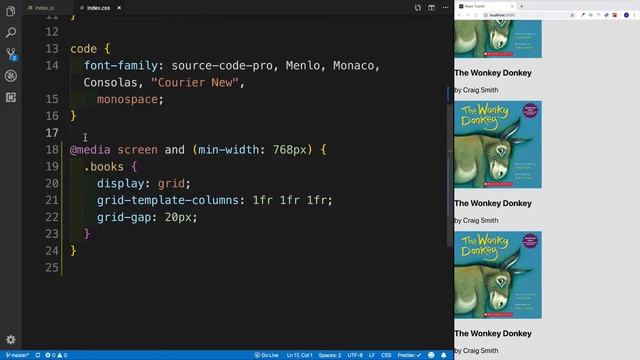Open the feedback smiley in status bar
Image resolution: width=640 pixels, height=360 pixels.
click(431, 355)
